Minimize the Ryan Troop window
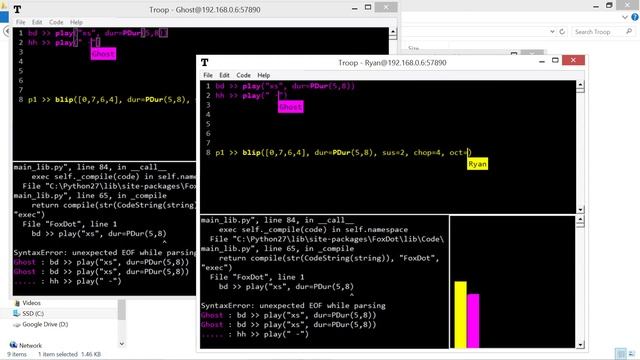The height and width of the screenshot is (360, 640). tap(542, 61)
